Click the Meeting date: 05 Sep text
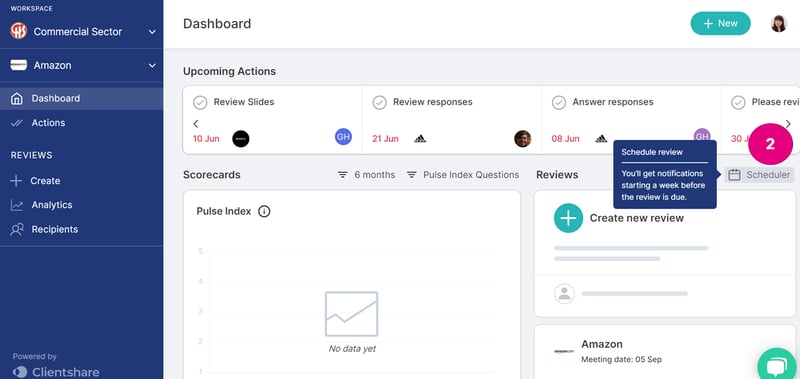Image resolution: width=800 pixels, height=379 pixels. click(x=621, y=360)
